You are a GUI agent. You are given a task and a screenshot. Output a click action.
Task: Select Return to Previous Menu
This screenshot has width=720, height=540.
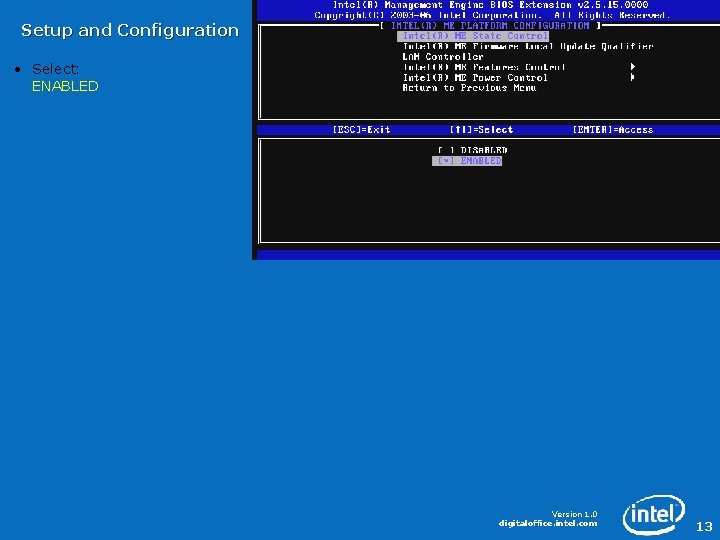(x=469, y=88)
